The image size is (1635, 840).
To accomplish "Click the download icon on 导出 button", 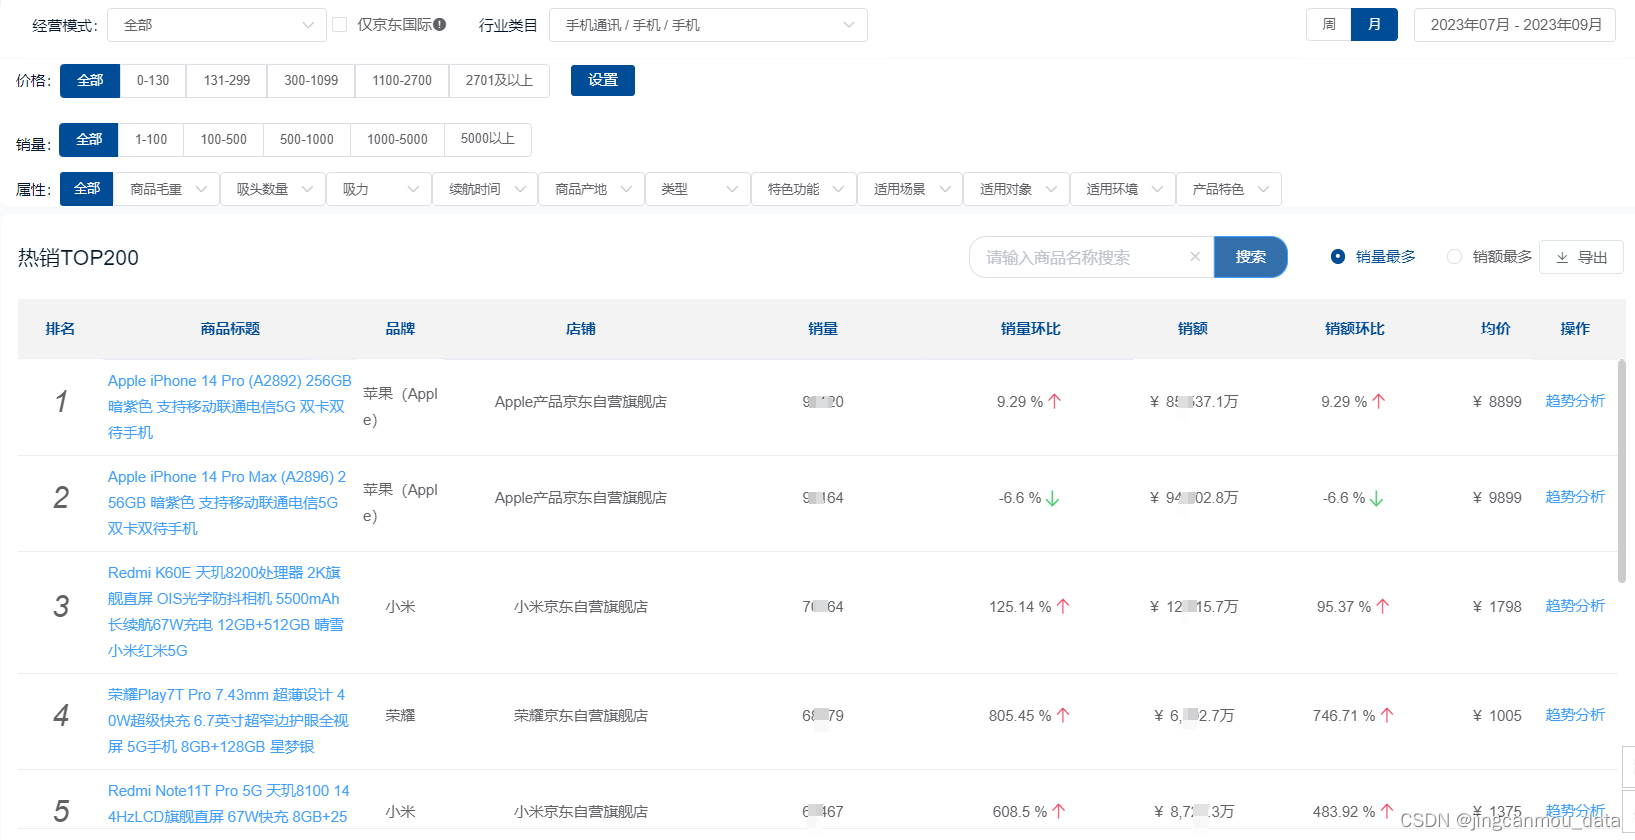I will [x=1562, y=257].
